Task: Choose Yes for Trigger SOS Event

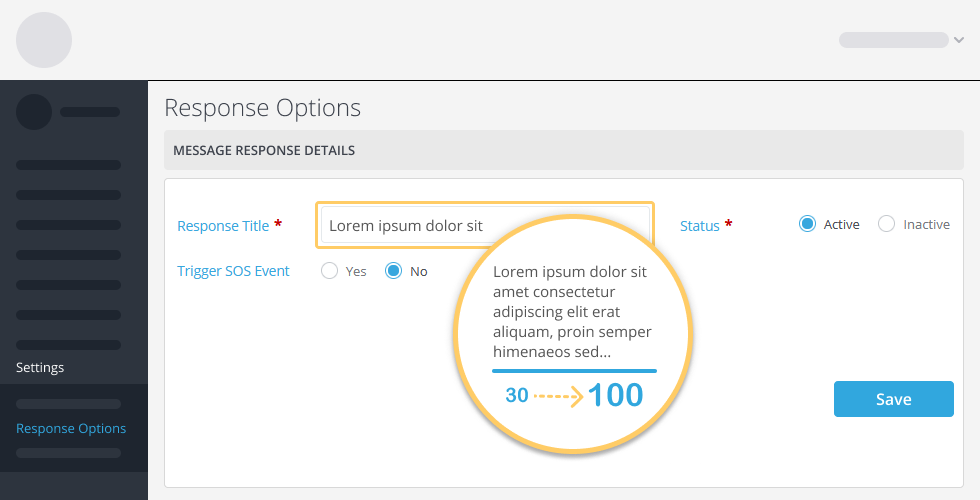Action: (329, 271)
